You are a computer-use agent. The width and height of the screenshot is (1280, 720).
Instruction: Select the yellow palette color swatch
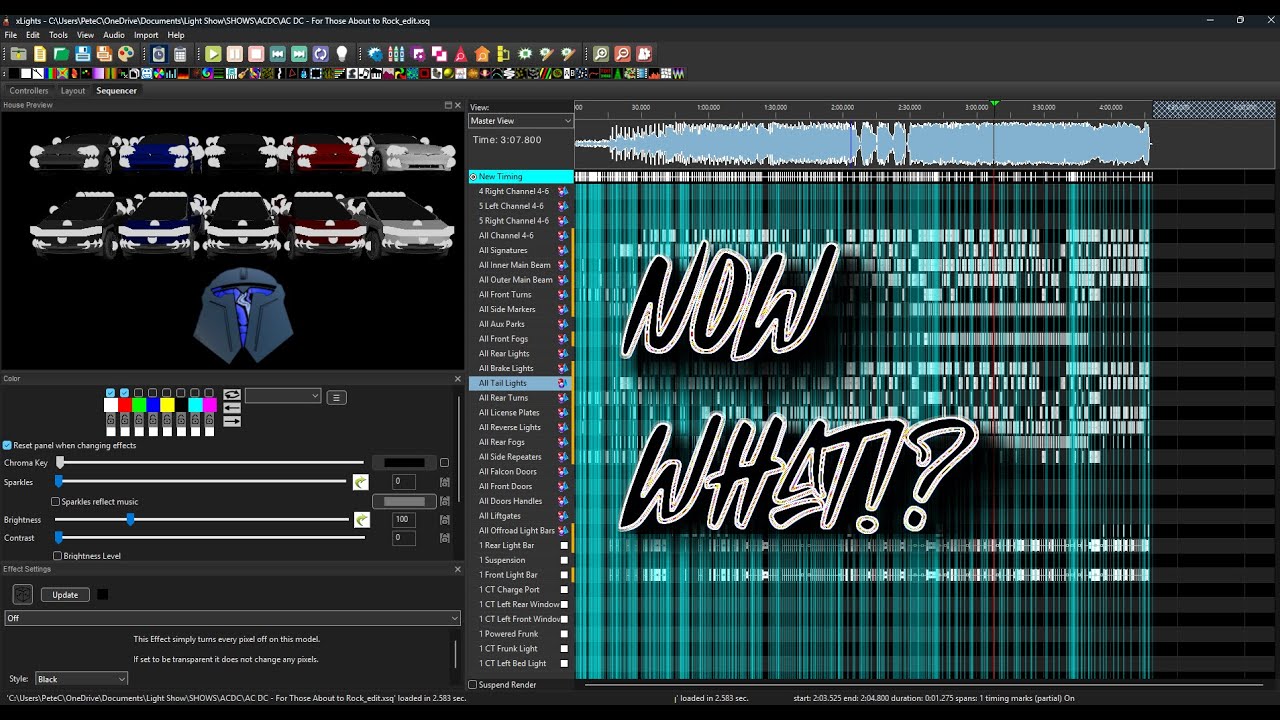coord(167,405)
